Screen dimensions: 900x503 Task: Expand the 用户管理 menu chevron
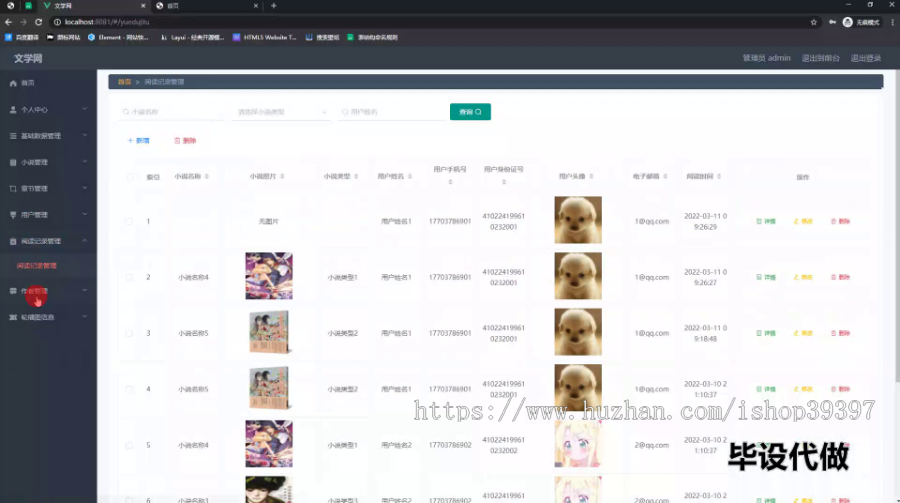(84, 214)
